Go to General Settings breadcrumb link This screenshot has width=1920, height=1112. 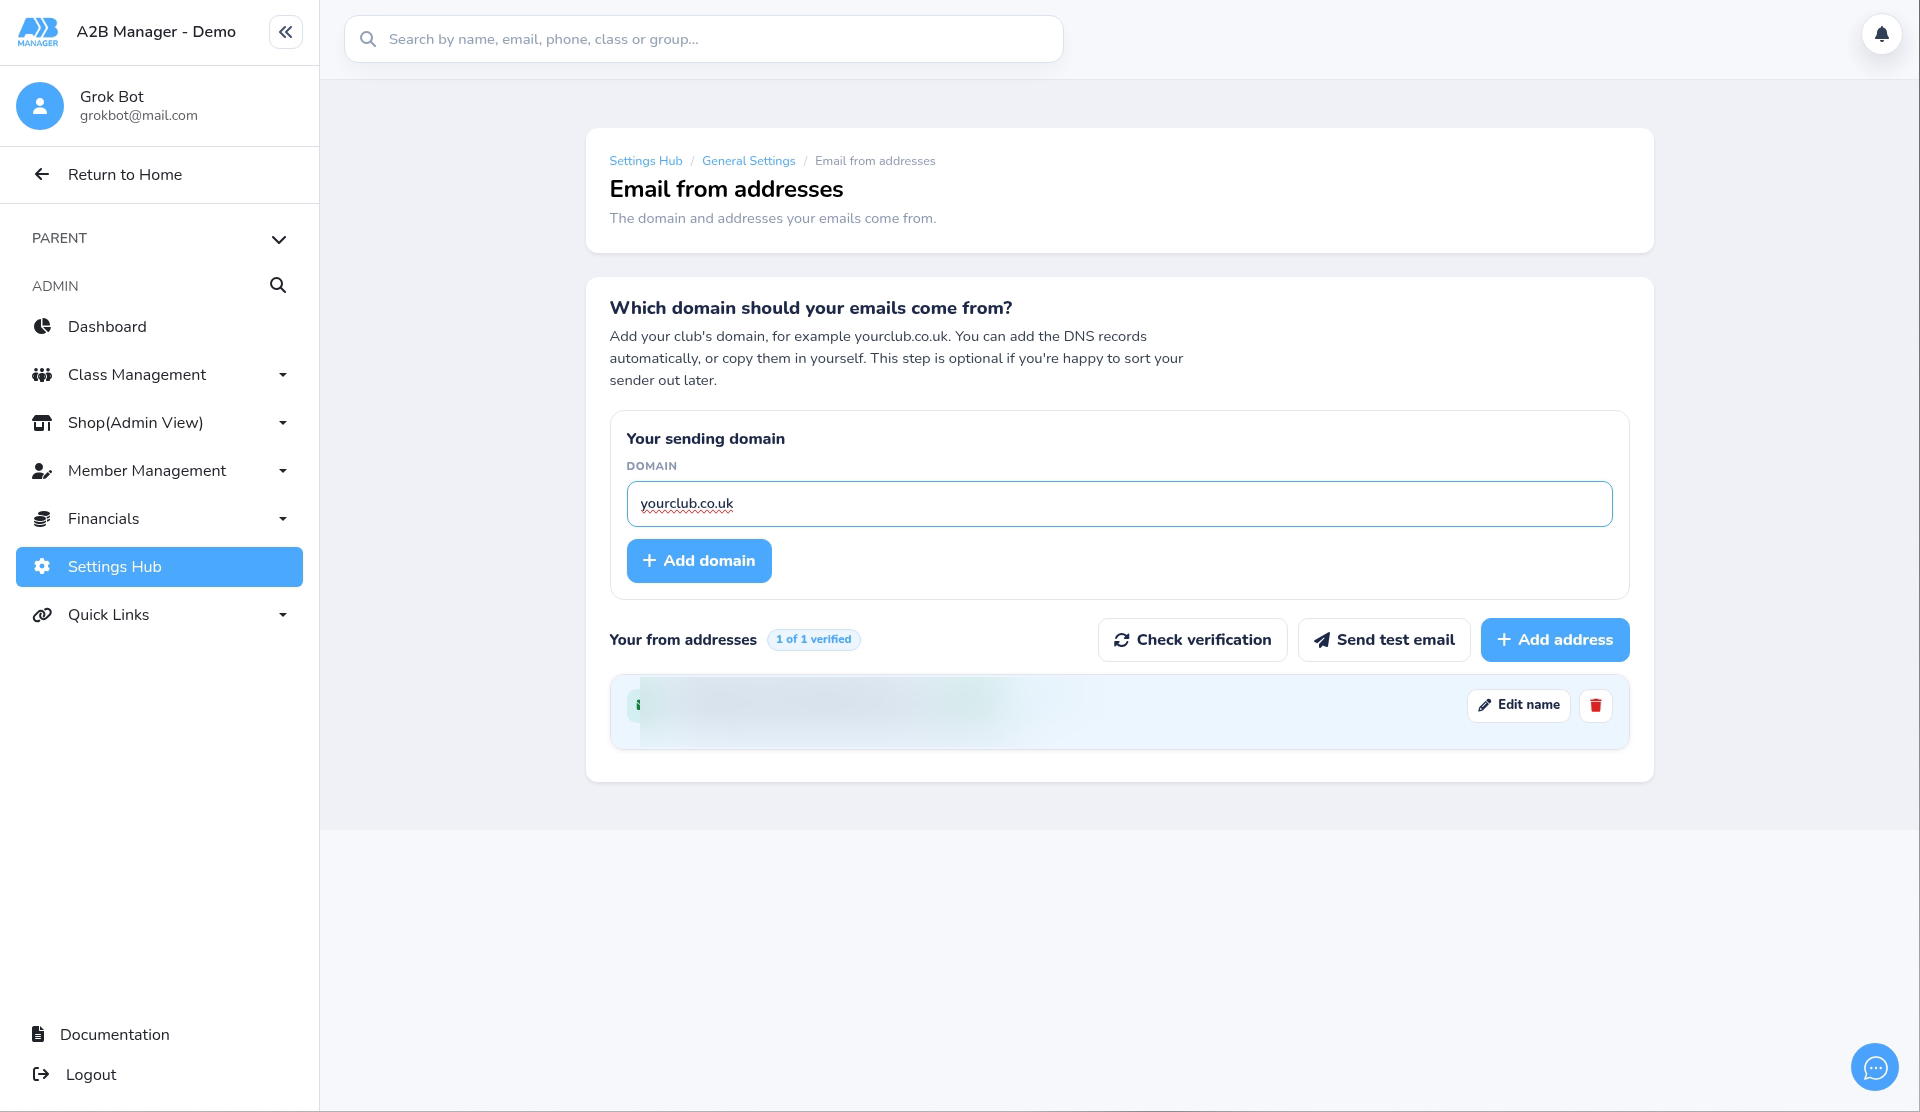(749, 161)
